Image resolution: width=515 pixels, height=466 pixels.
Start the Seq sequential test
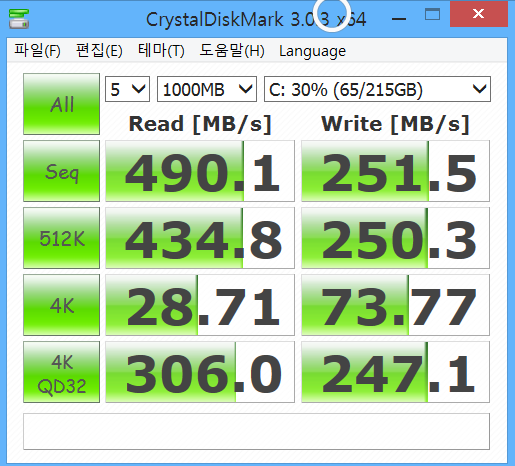(x=61, y=171)
